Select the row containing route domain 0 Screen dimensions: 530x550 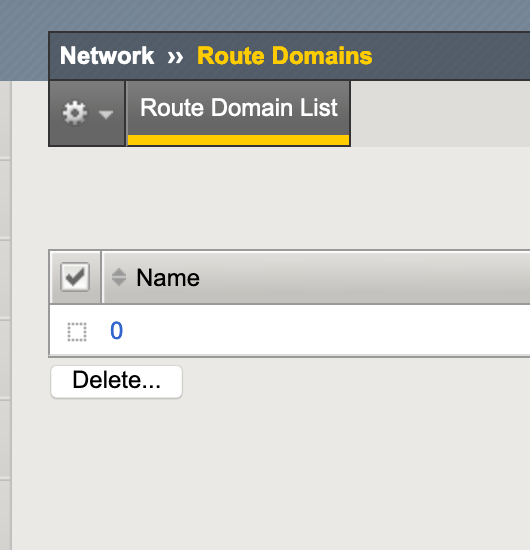pos(290,331)
